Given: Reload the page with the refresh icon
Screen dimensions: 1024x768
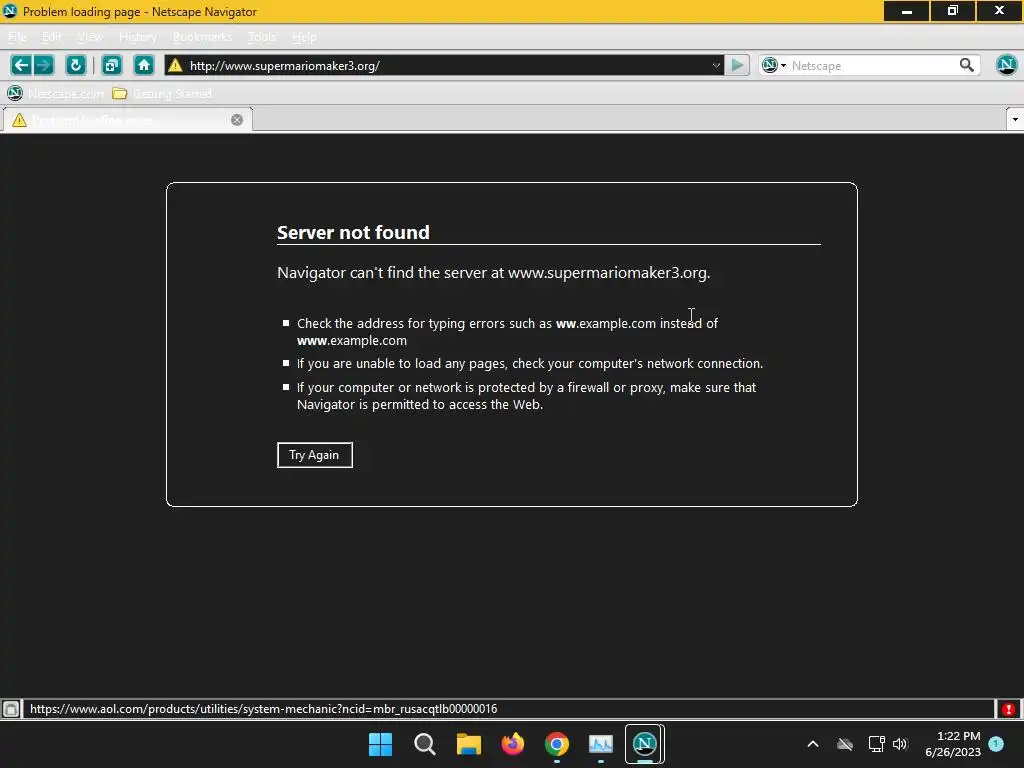Looking at the screenshot, I should click(76, 65).
